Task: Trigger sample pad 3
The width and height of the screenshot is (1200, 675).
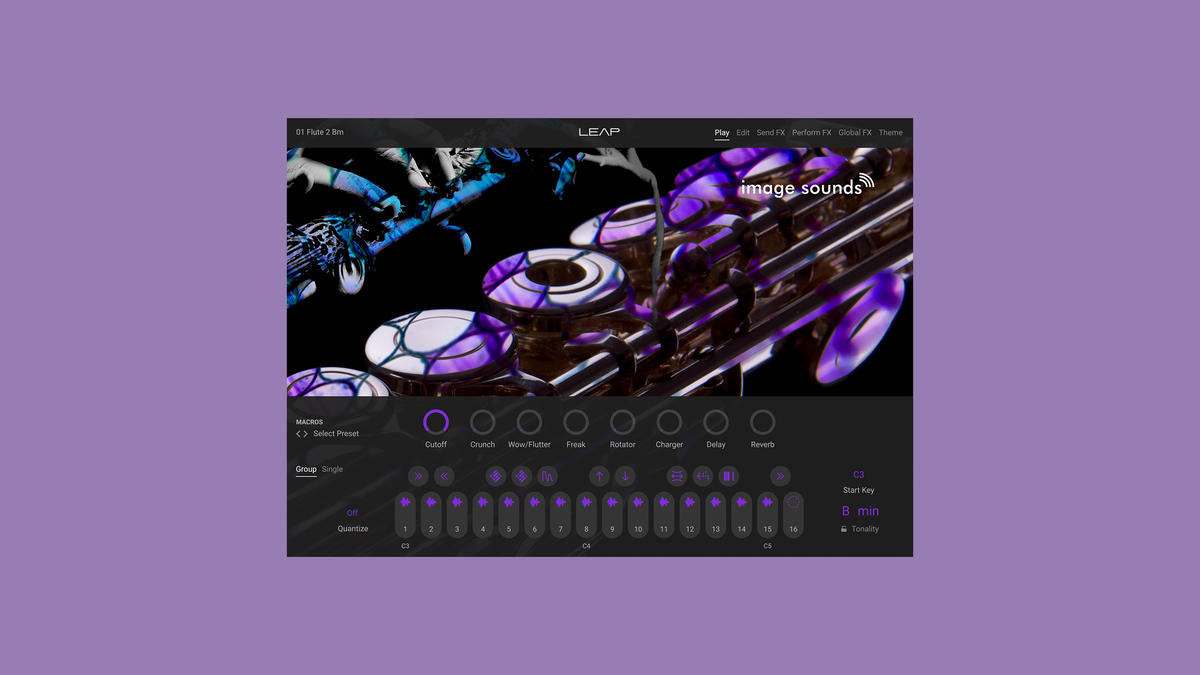Action: [x=457, y=515]
